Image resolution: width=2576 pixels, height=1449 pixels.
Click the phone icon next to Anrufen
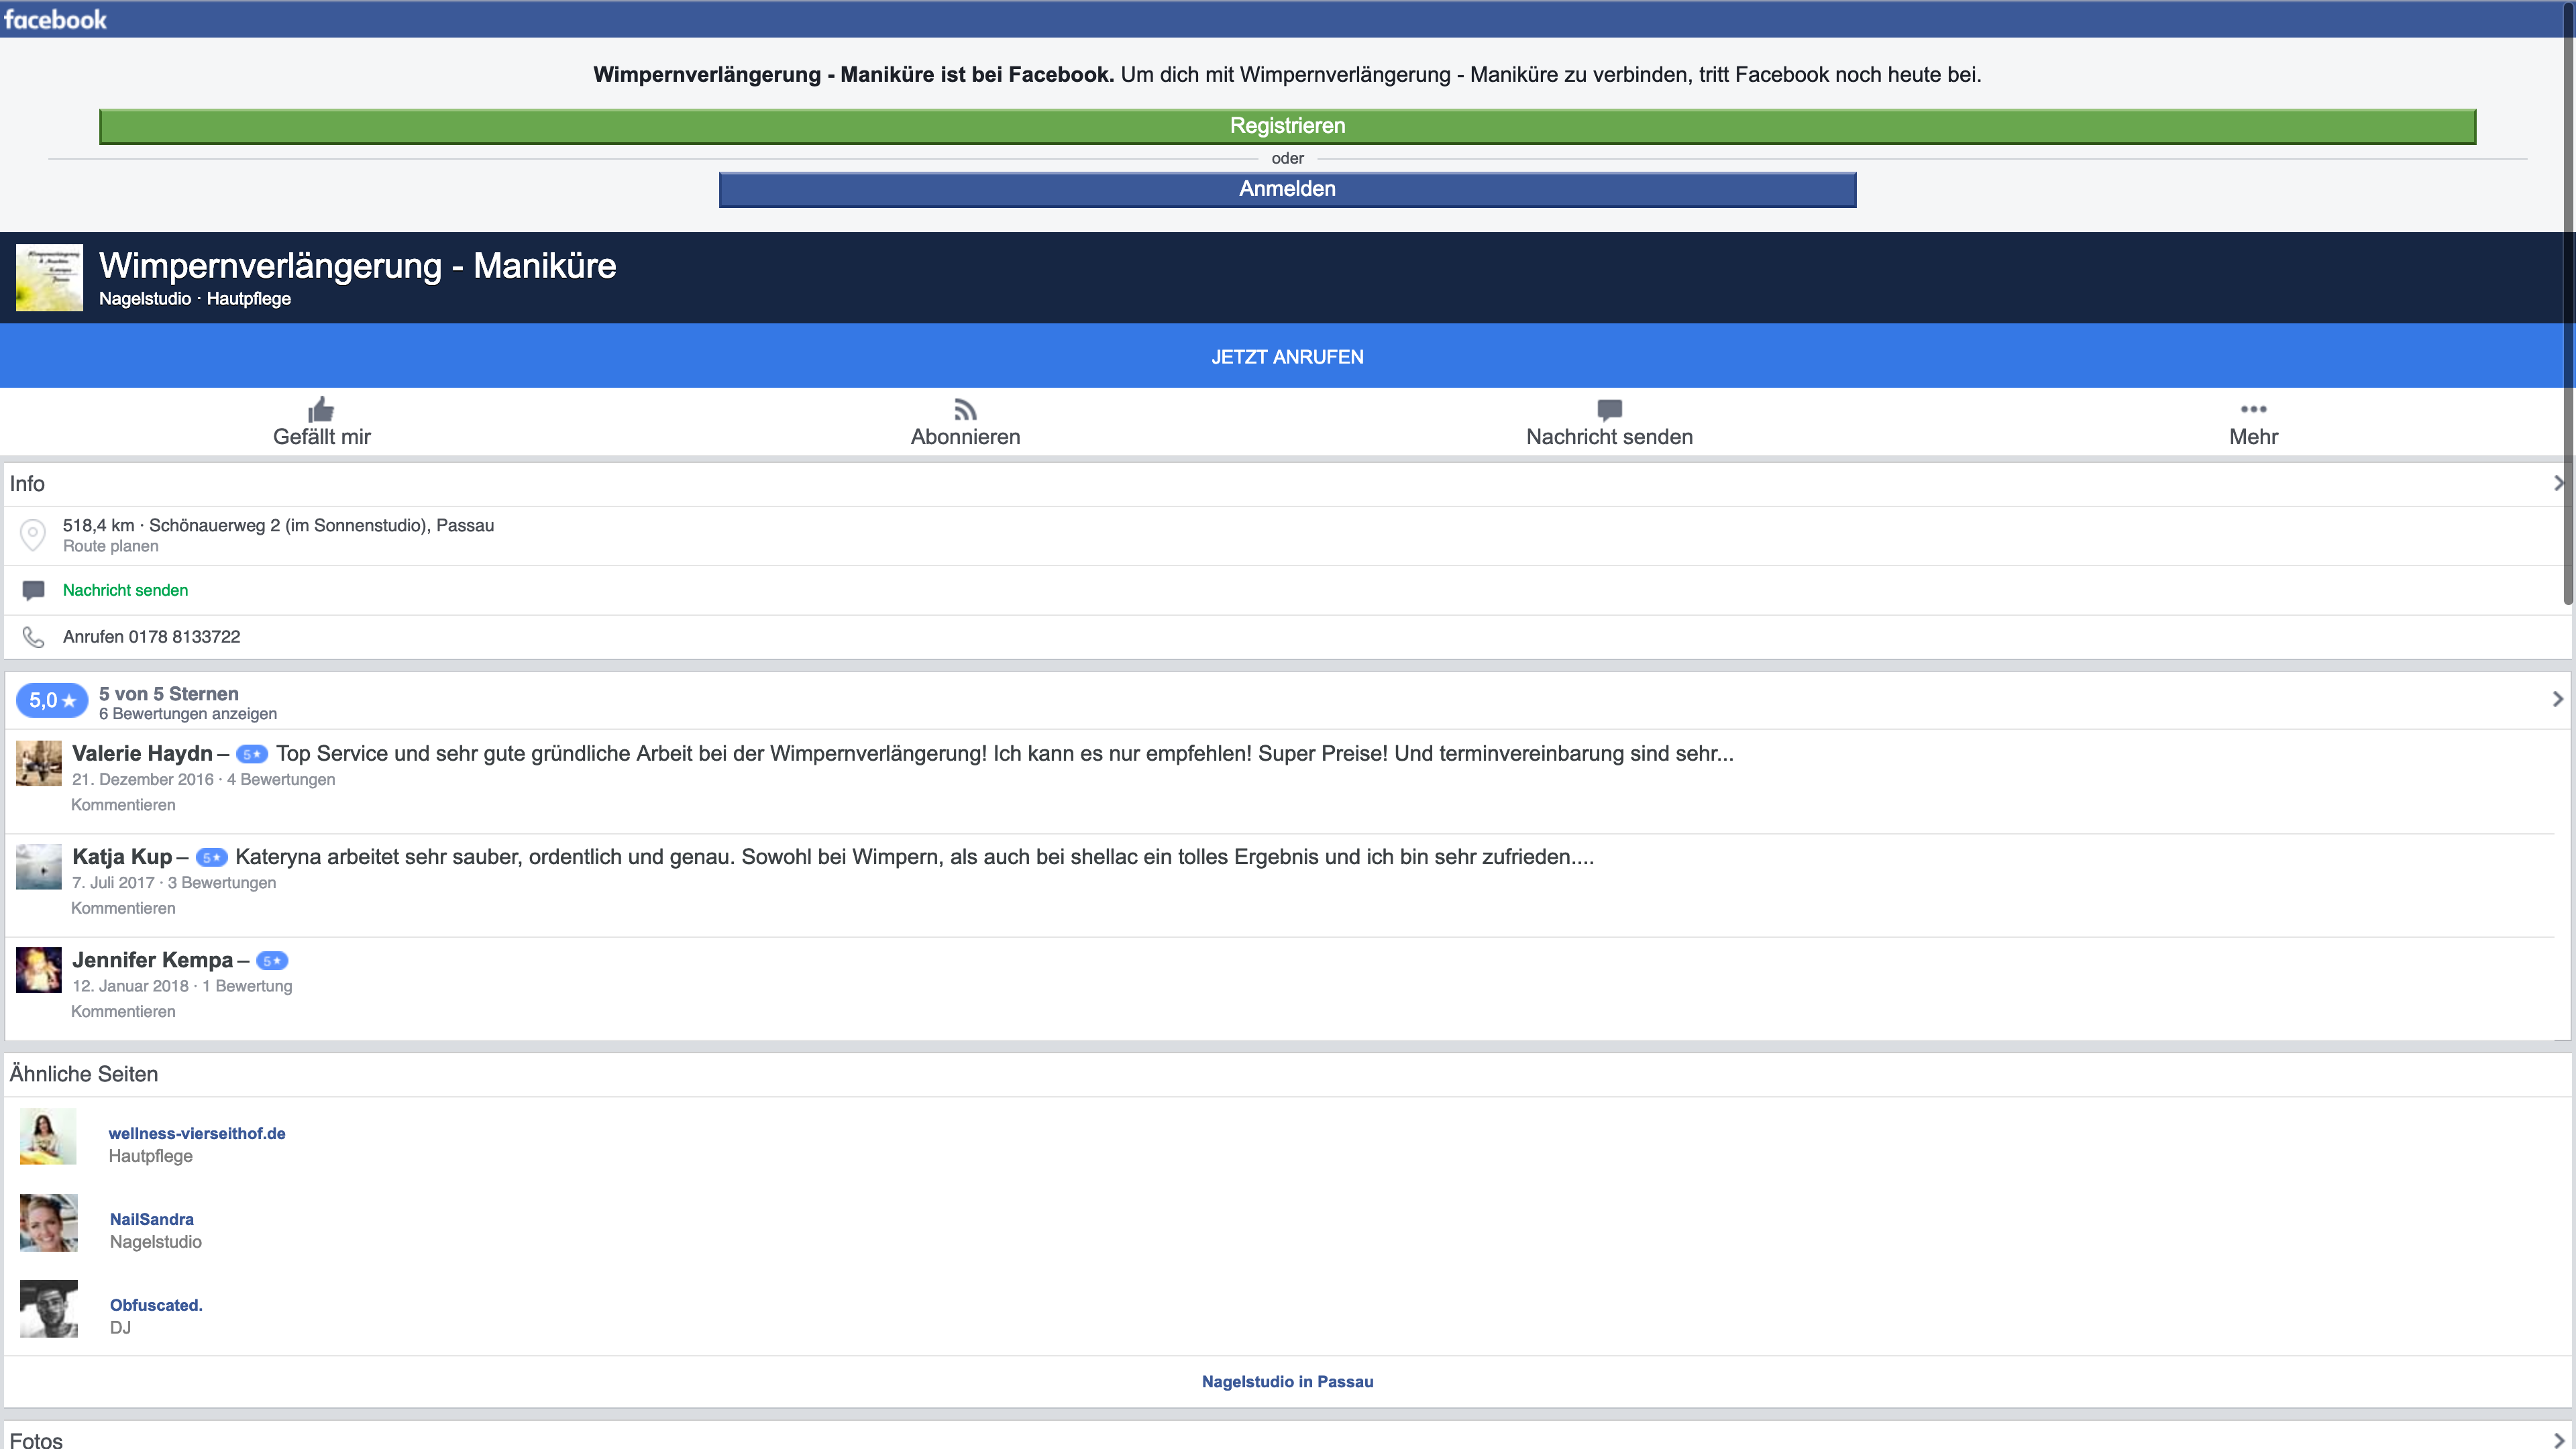coord(33,637)
